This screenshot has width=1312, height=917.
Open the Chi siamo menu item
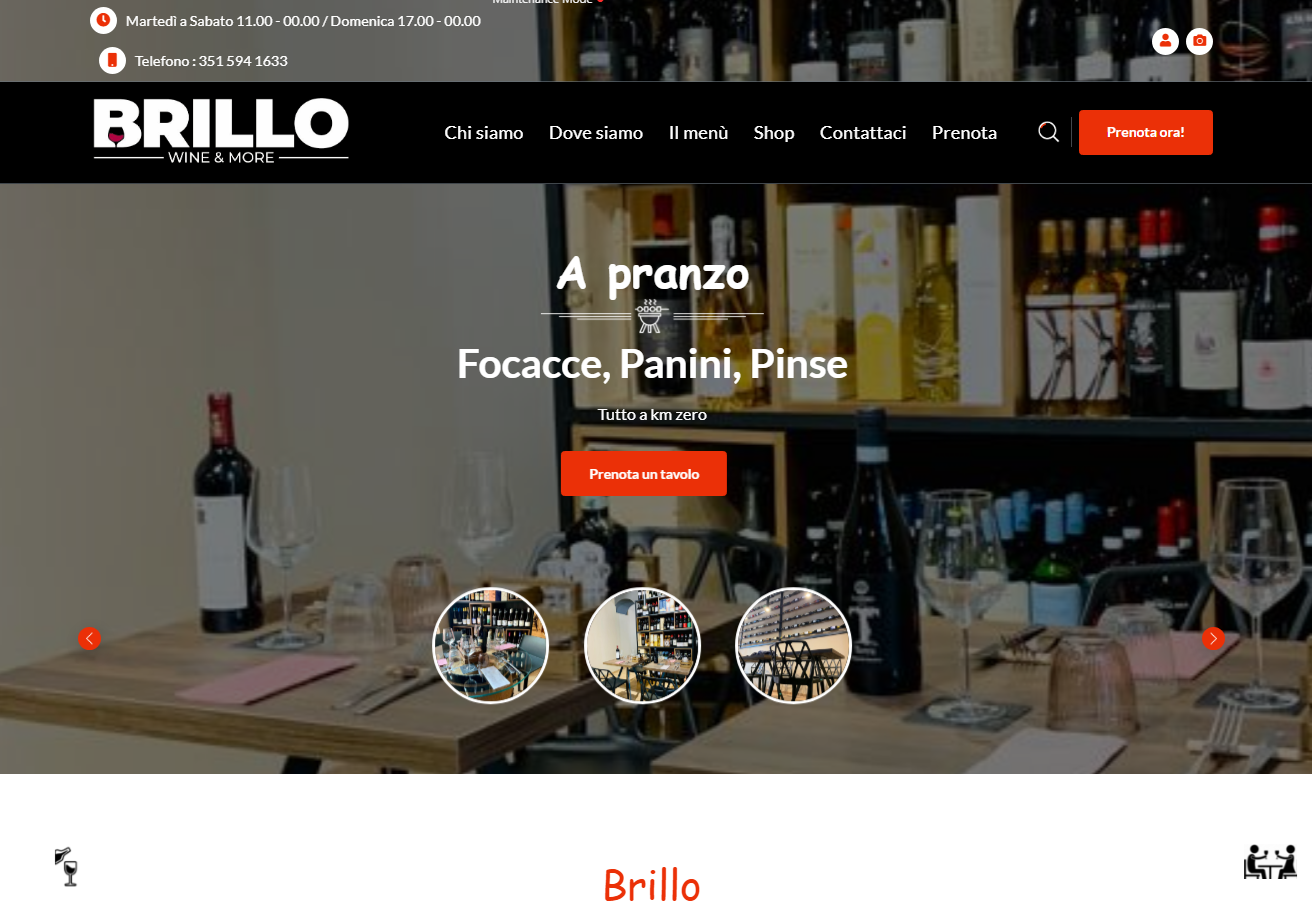pyautogui.click(x=484, y=133)
